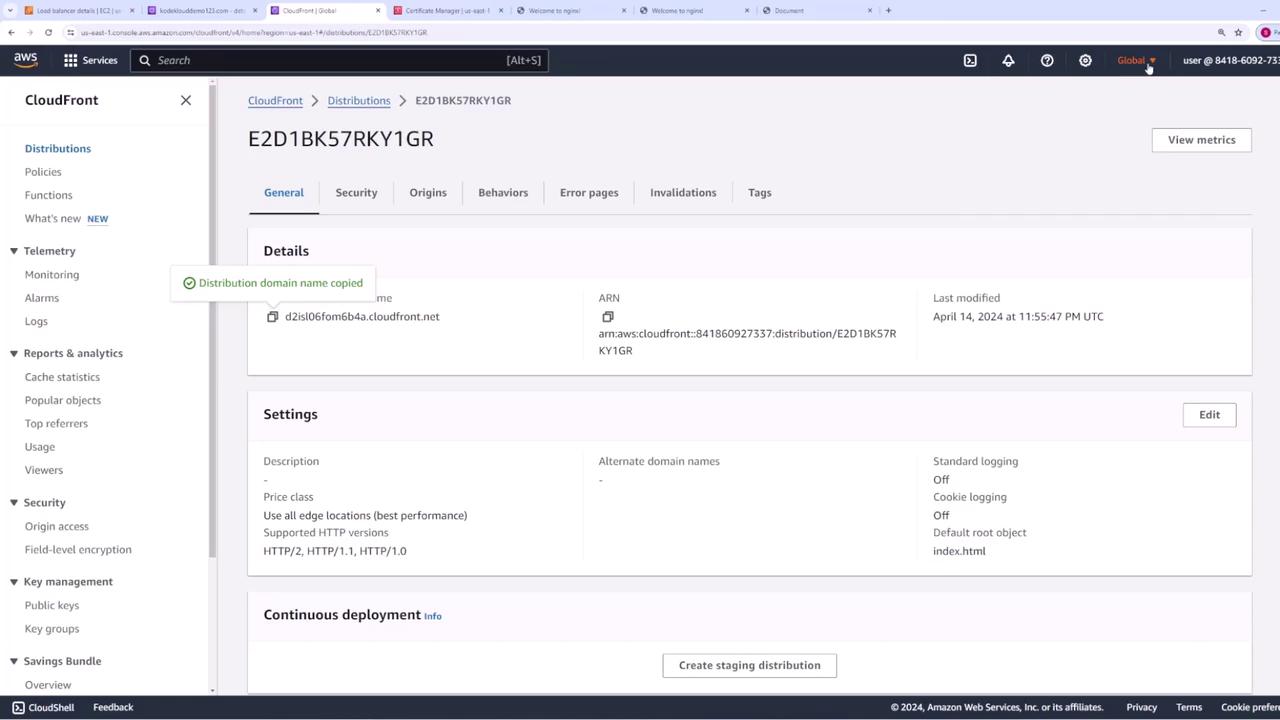
Task: Close the Certificate Manager browser tab
Action: coord(501,10)
